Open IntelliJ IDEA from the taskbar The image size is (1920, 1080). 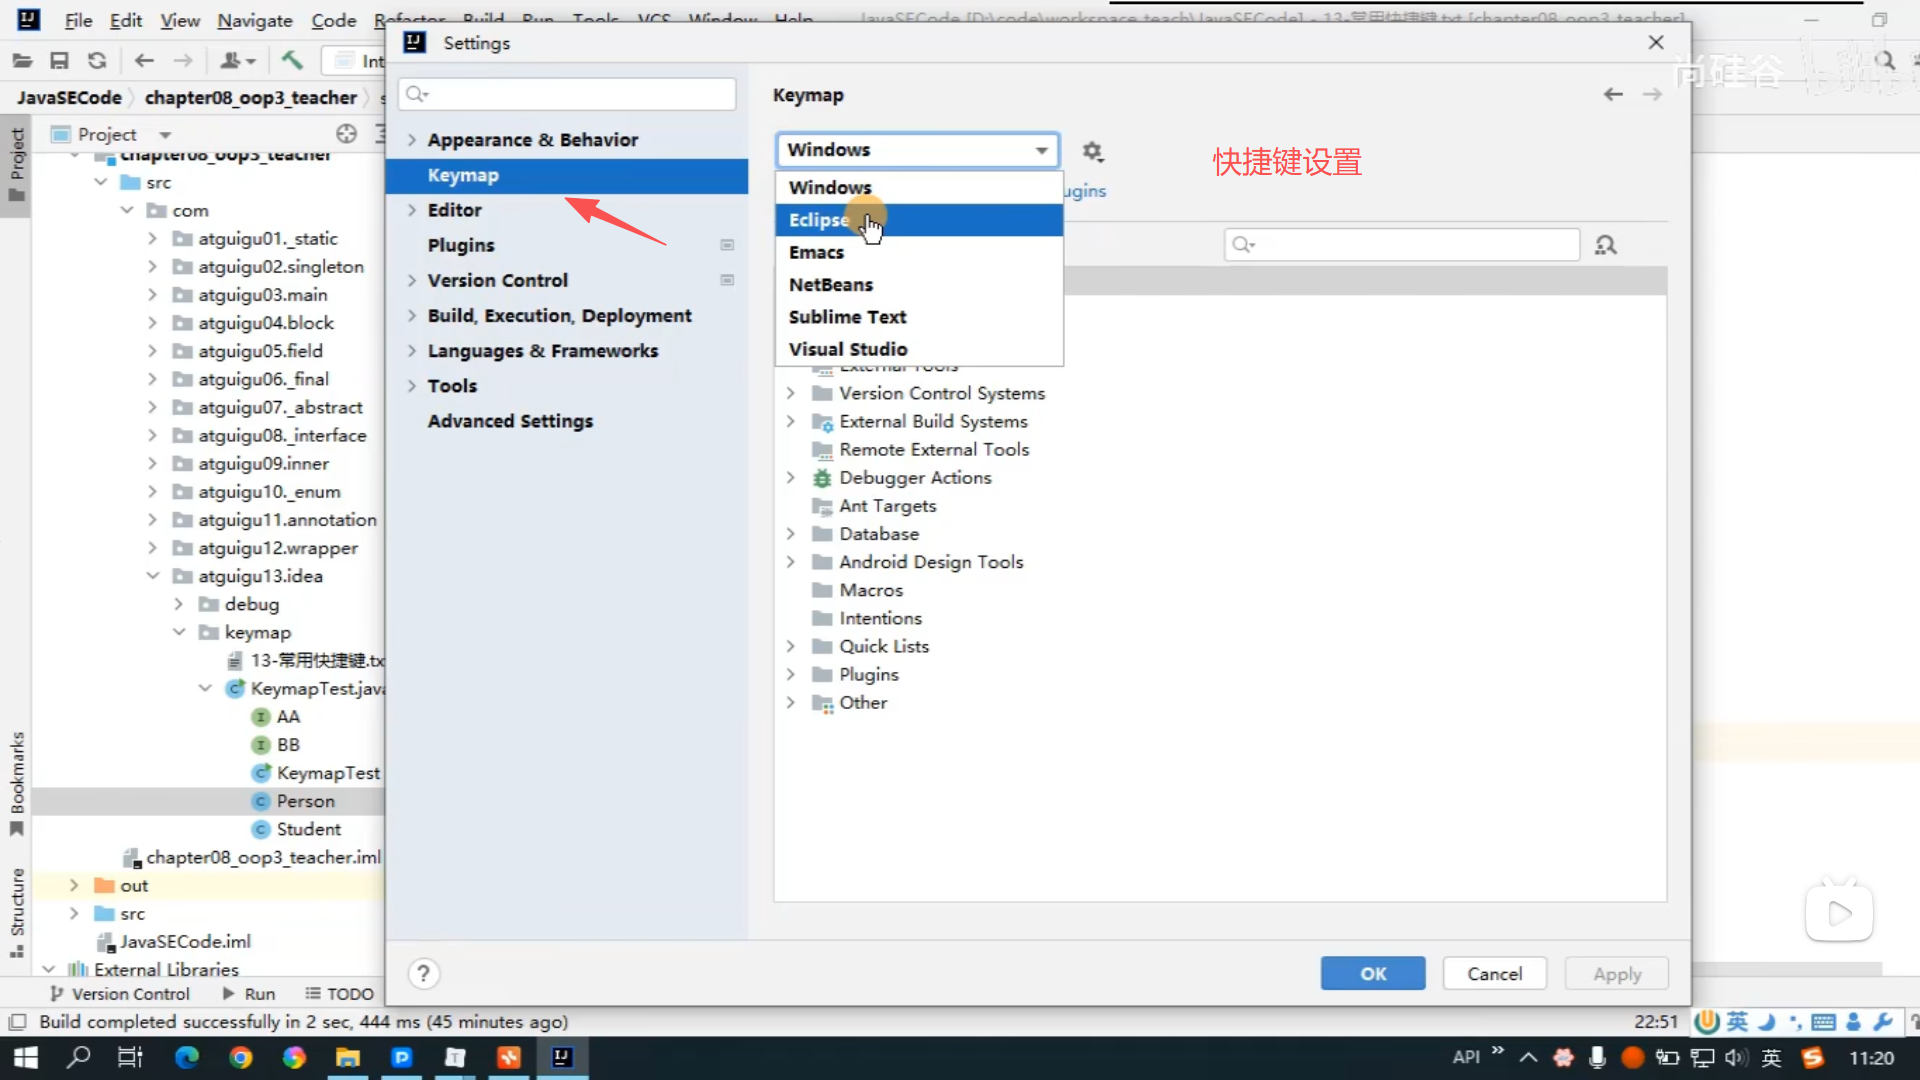(x=562, y=1057)
